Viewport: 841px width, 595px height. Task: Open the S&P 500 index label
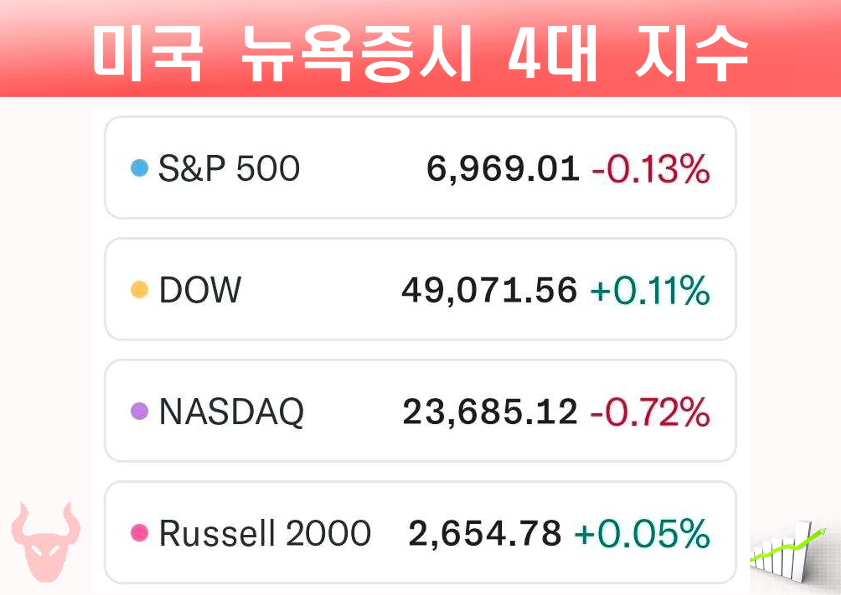coord(229,169)
